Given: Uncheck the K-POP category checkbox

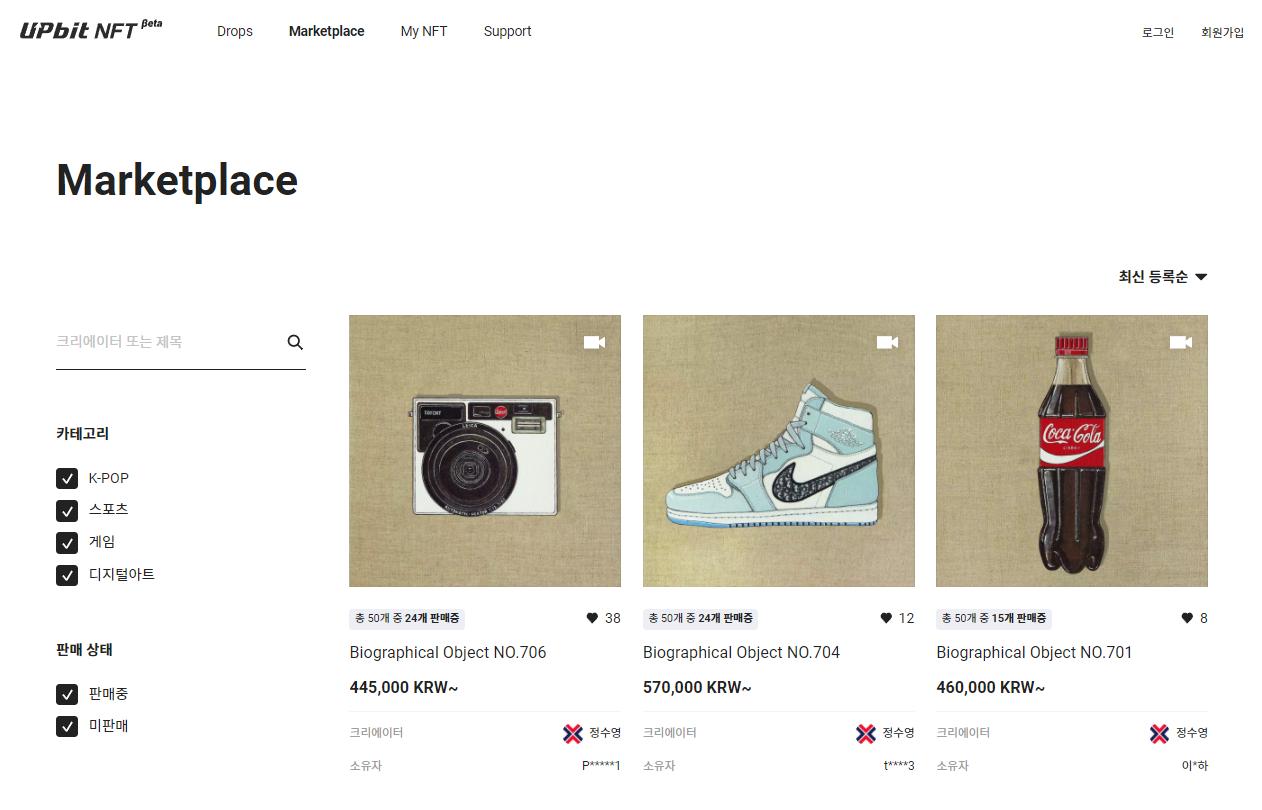Looking at the screenshot, I should pyautogui.click(x=67, y=478).
